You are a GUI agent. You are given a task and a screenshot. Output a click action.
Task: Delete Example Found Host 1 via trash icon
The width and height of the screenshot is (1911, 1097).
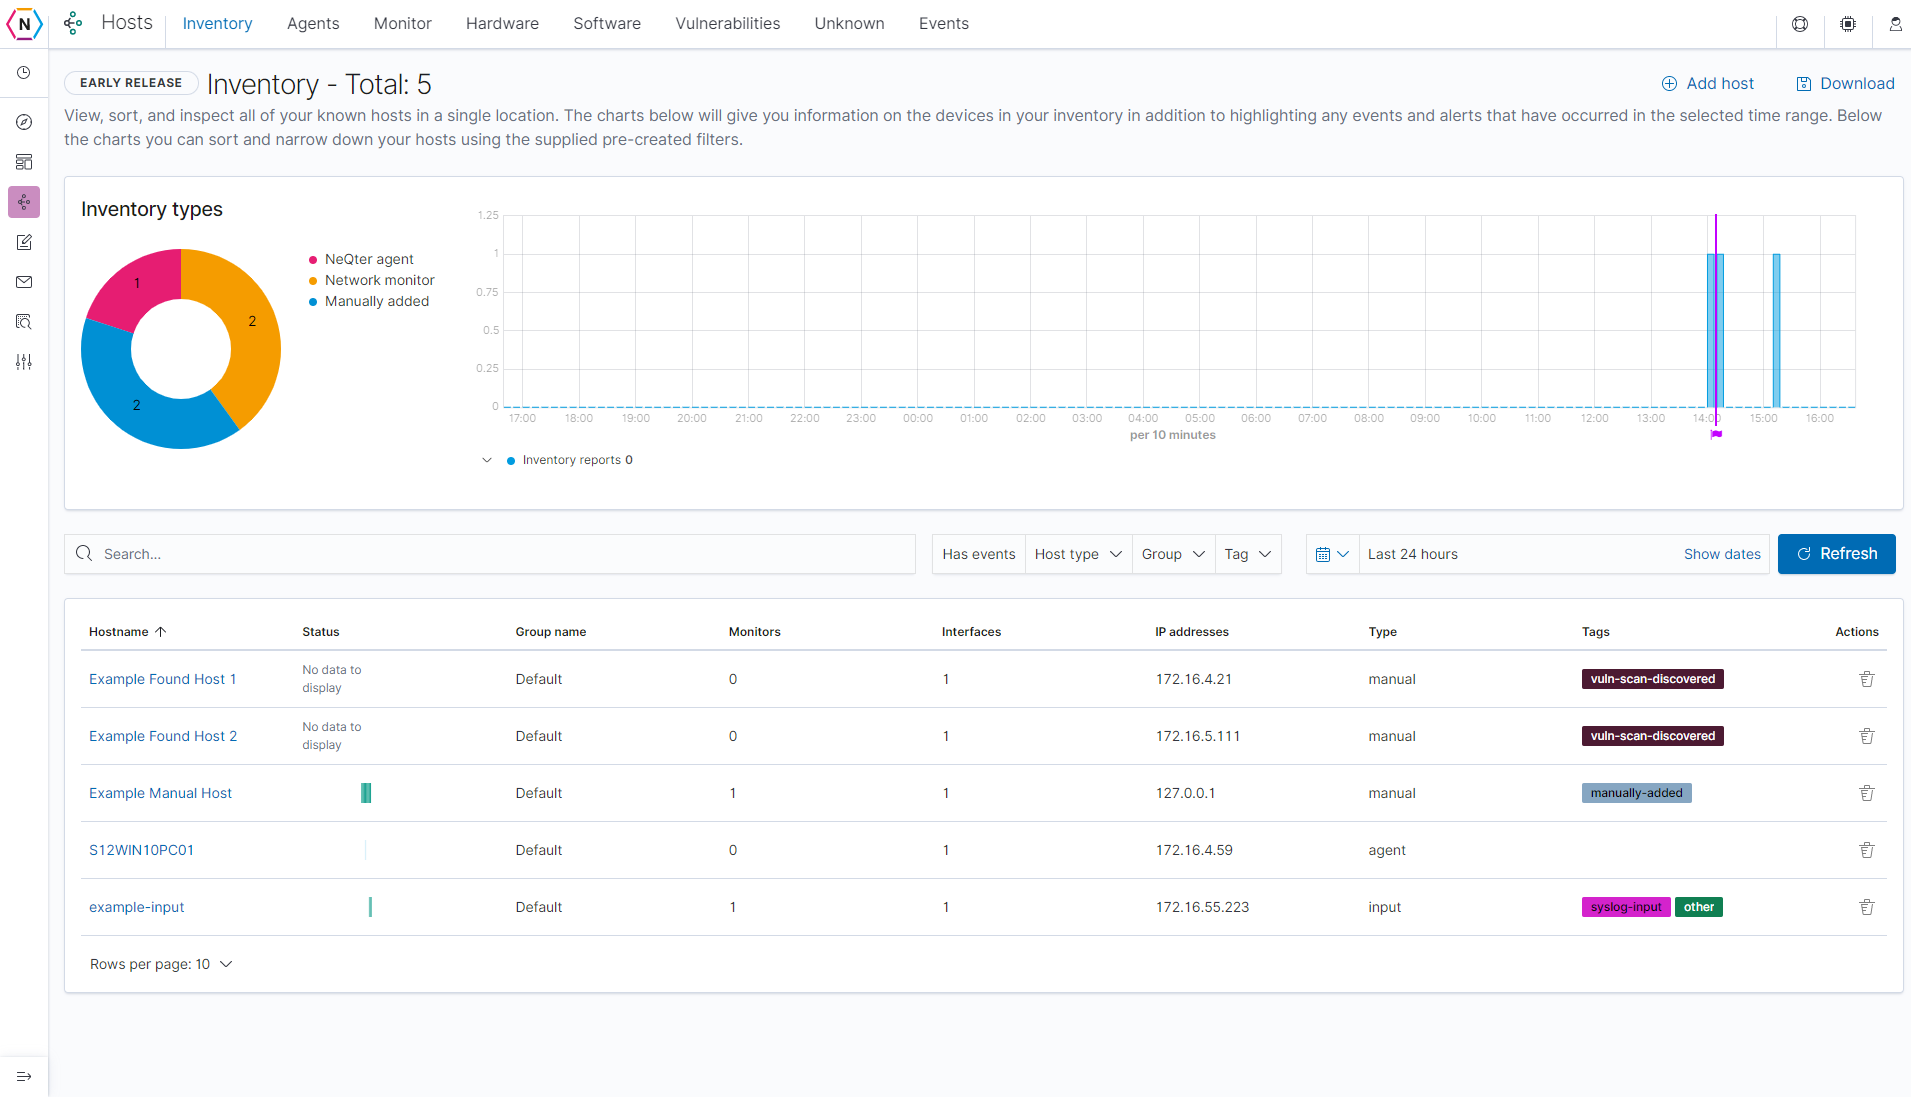click(x=1866, y=679)
